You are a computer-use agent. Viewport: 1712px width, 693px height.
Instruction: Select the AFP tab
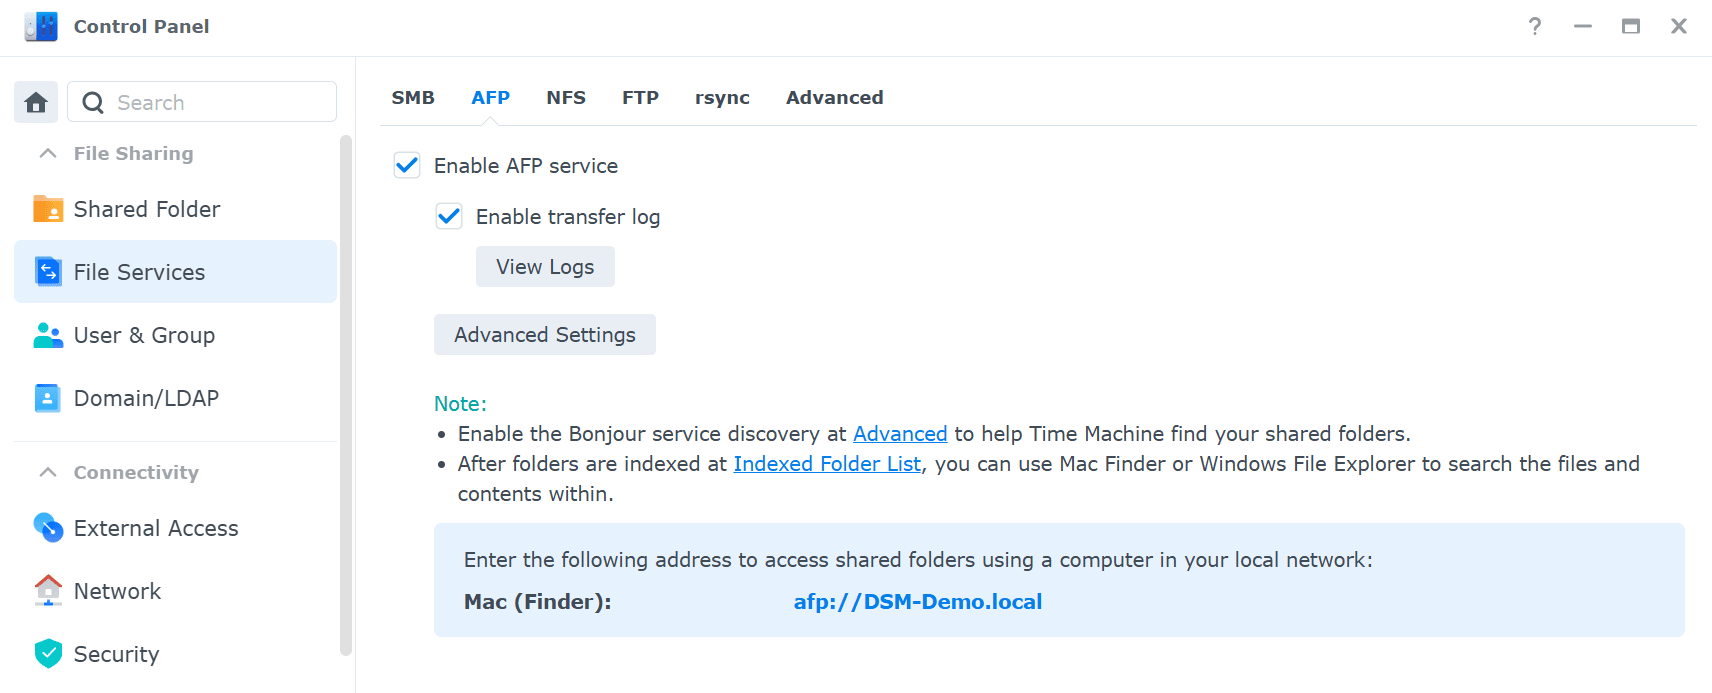pos(491,97)
